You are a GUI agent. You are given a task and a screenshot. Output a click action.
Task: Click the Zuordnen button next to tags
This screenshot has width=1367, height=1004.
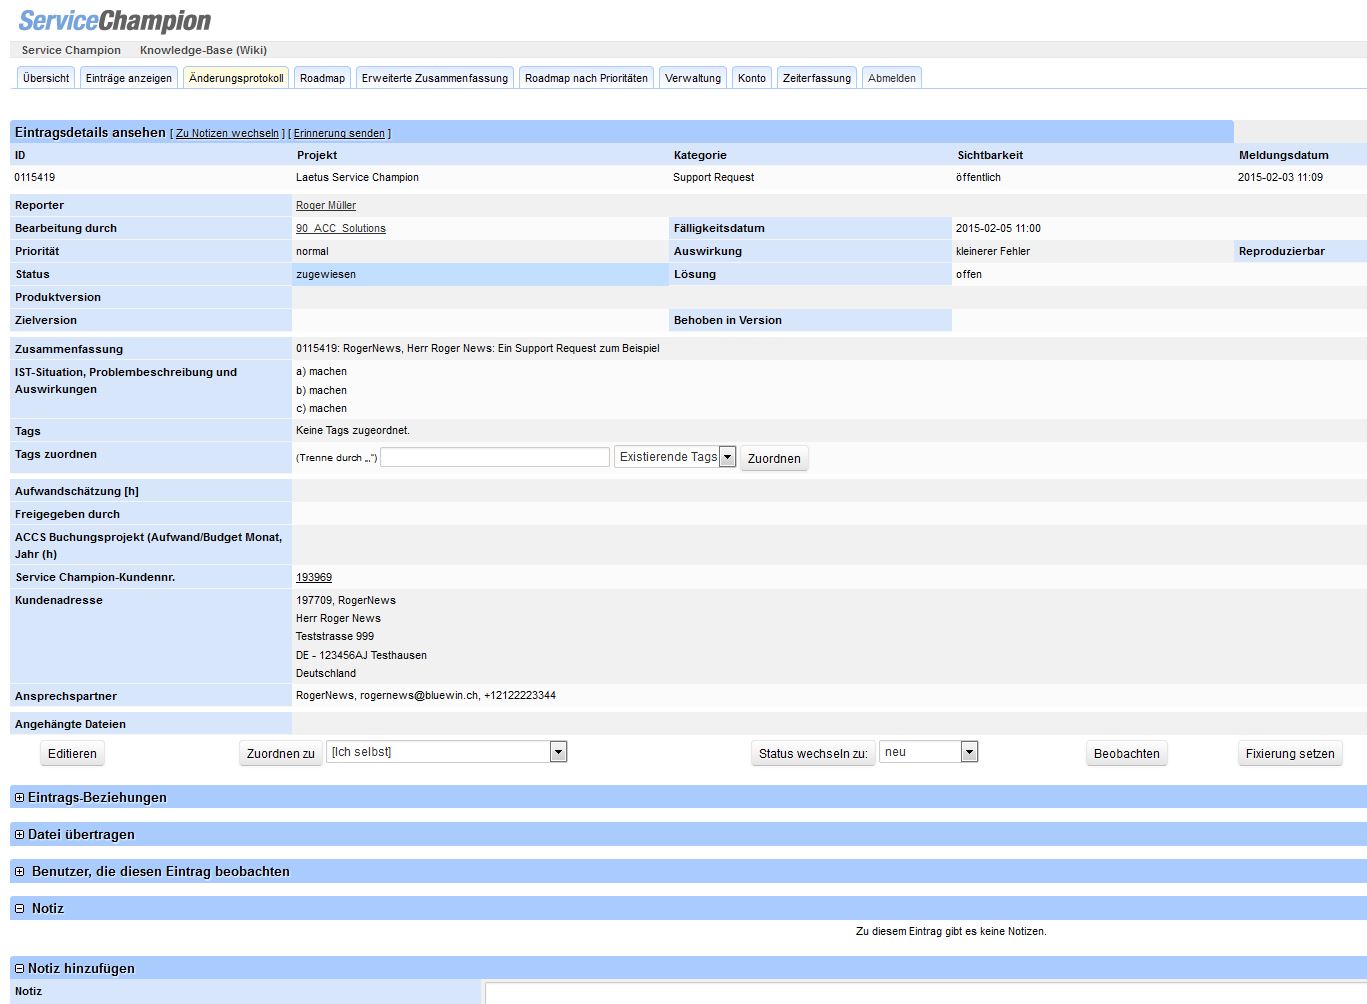coord(774,458)
